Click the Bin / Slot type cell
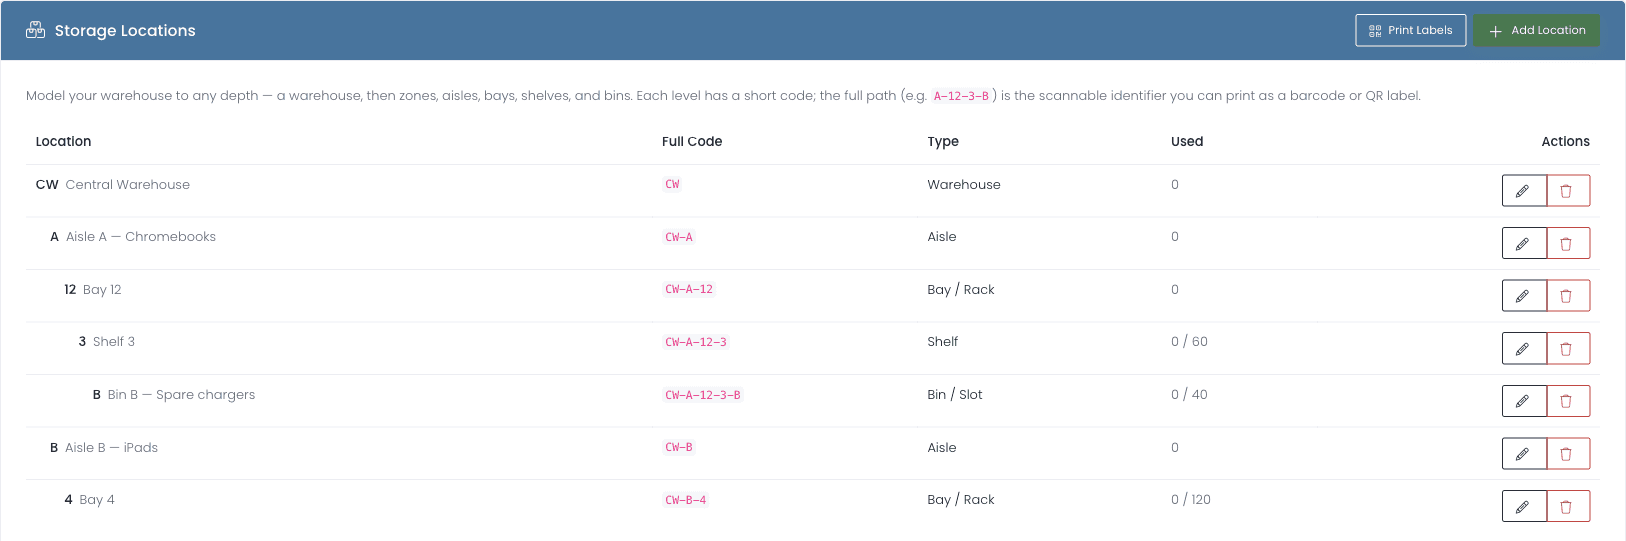The height and width of the screenshot is (541, 1626). pyautogui.click(x=955, y=395)
